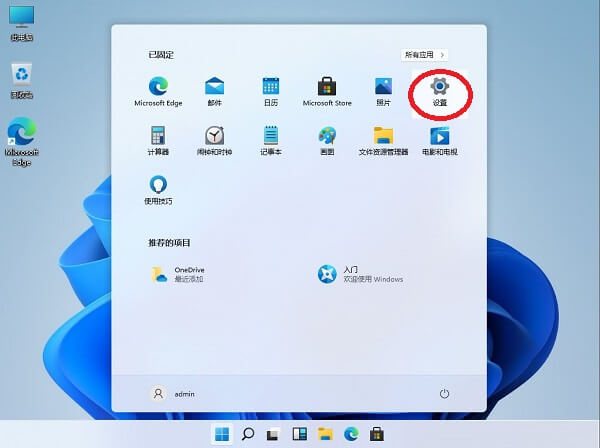Select the Microsoft Edge desktop shortcut
Screen dimensions: 600x448
pos(21,142)
